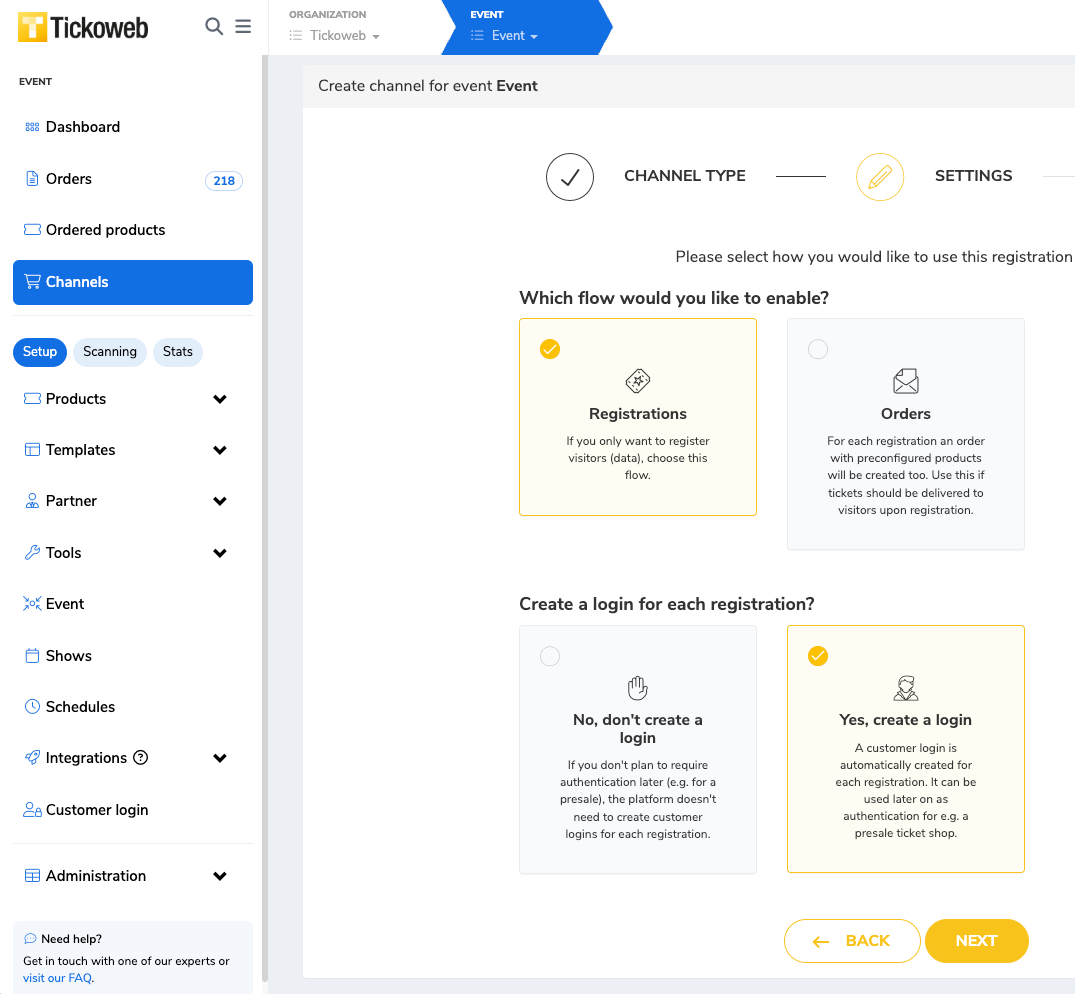The height and width of the screenshot is (994, 1075).
Task: Select the Registrations flow option
Action: tap(637, 417)
